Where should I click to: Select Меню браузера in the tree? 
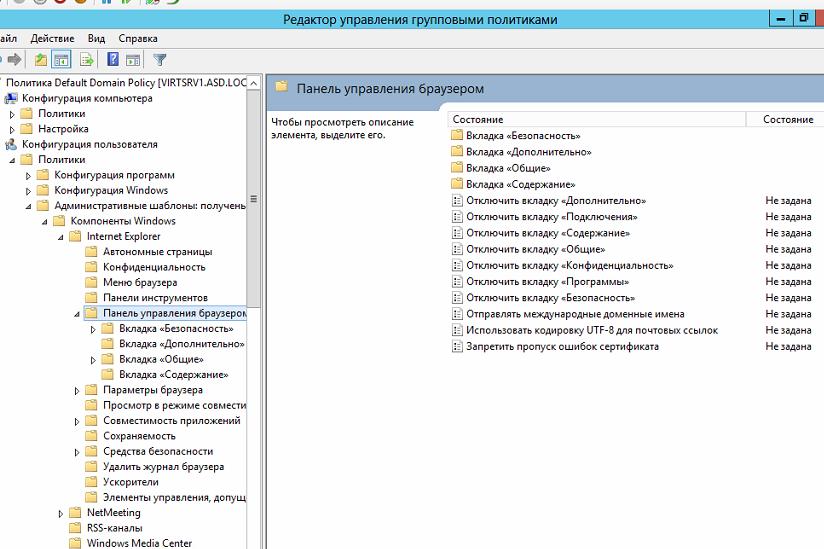tap(140, 282)
